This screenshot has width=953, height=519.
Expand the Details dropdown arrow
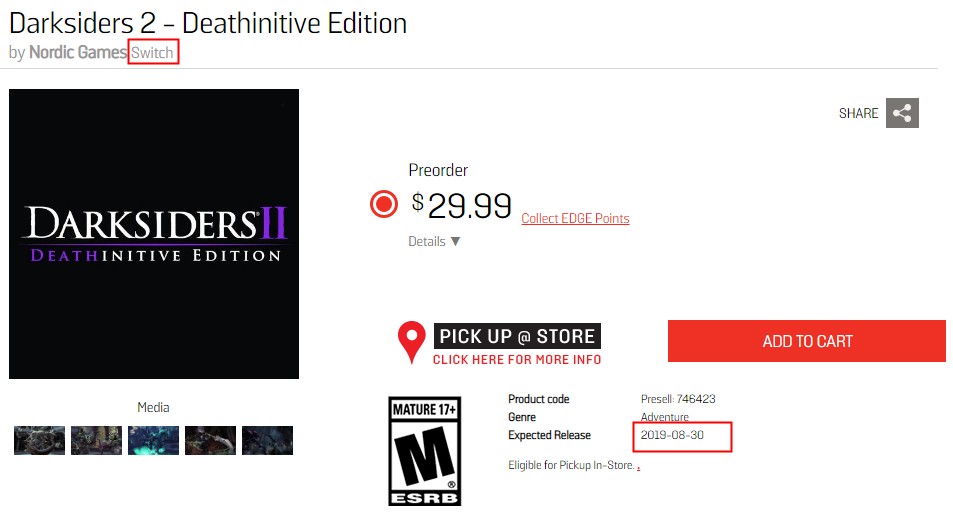(455, 241)
